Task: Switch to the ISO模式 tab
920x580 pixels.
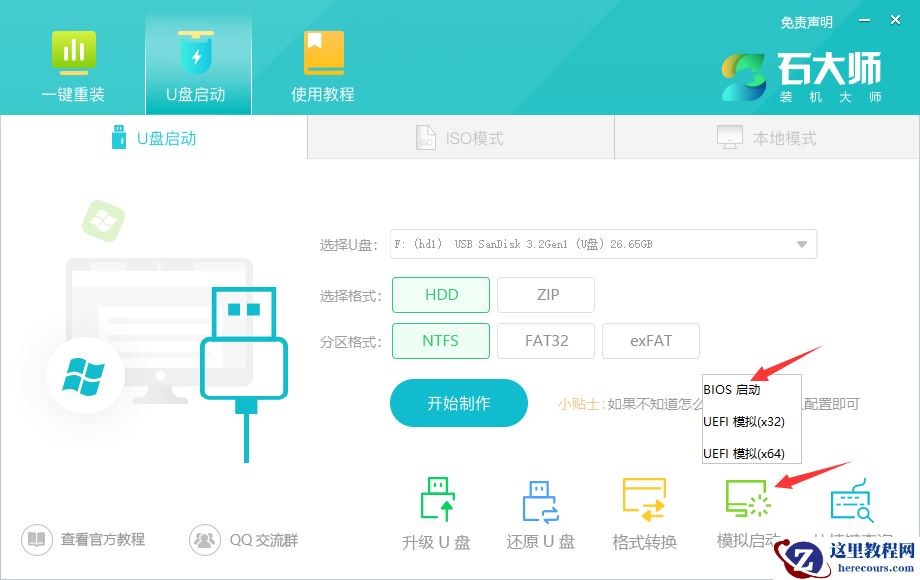Action: (x=460, y=137)
